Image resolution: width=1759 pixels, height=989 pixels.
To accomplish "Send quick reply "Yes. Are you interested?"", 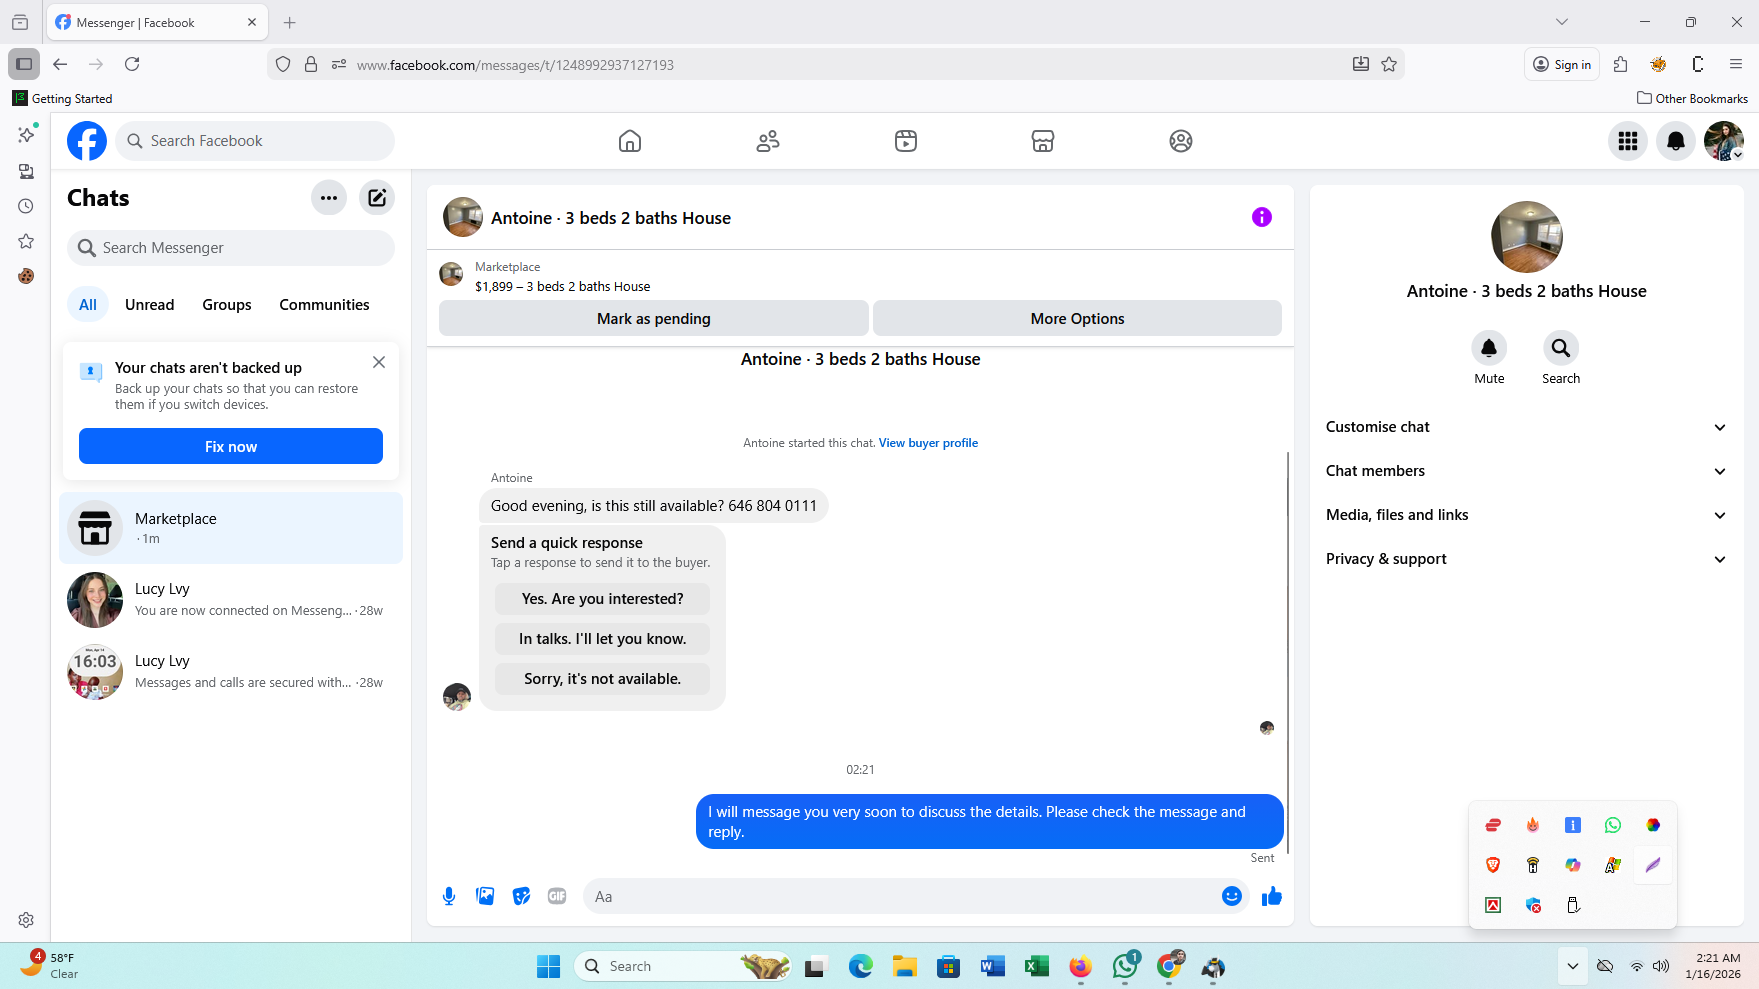I will click(x=602, y=599).
